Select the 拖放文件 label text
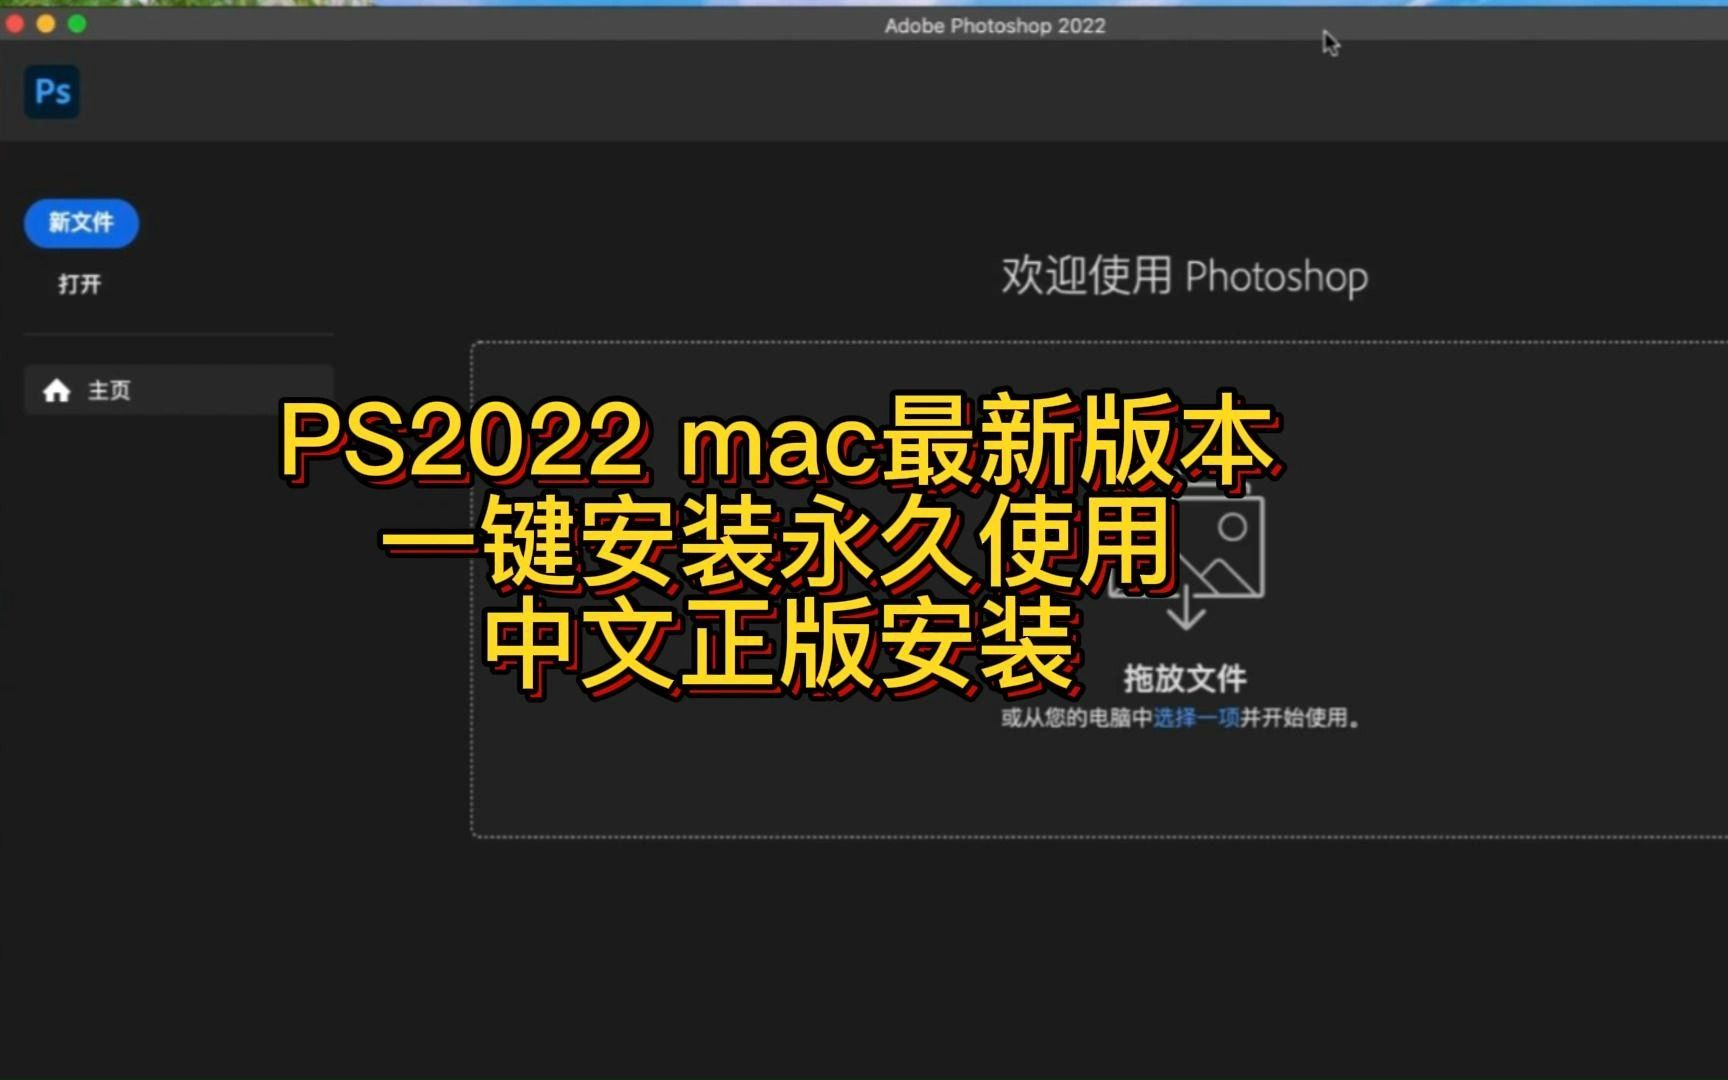 [1185, 678]
